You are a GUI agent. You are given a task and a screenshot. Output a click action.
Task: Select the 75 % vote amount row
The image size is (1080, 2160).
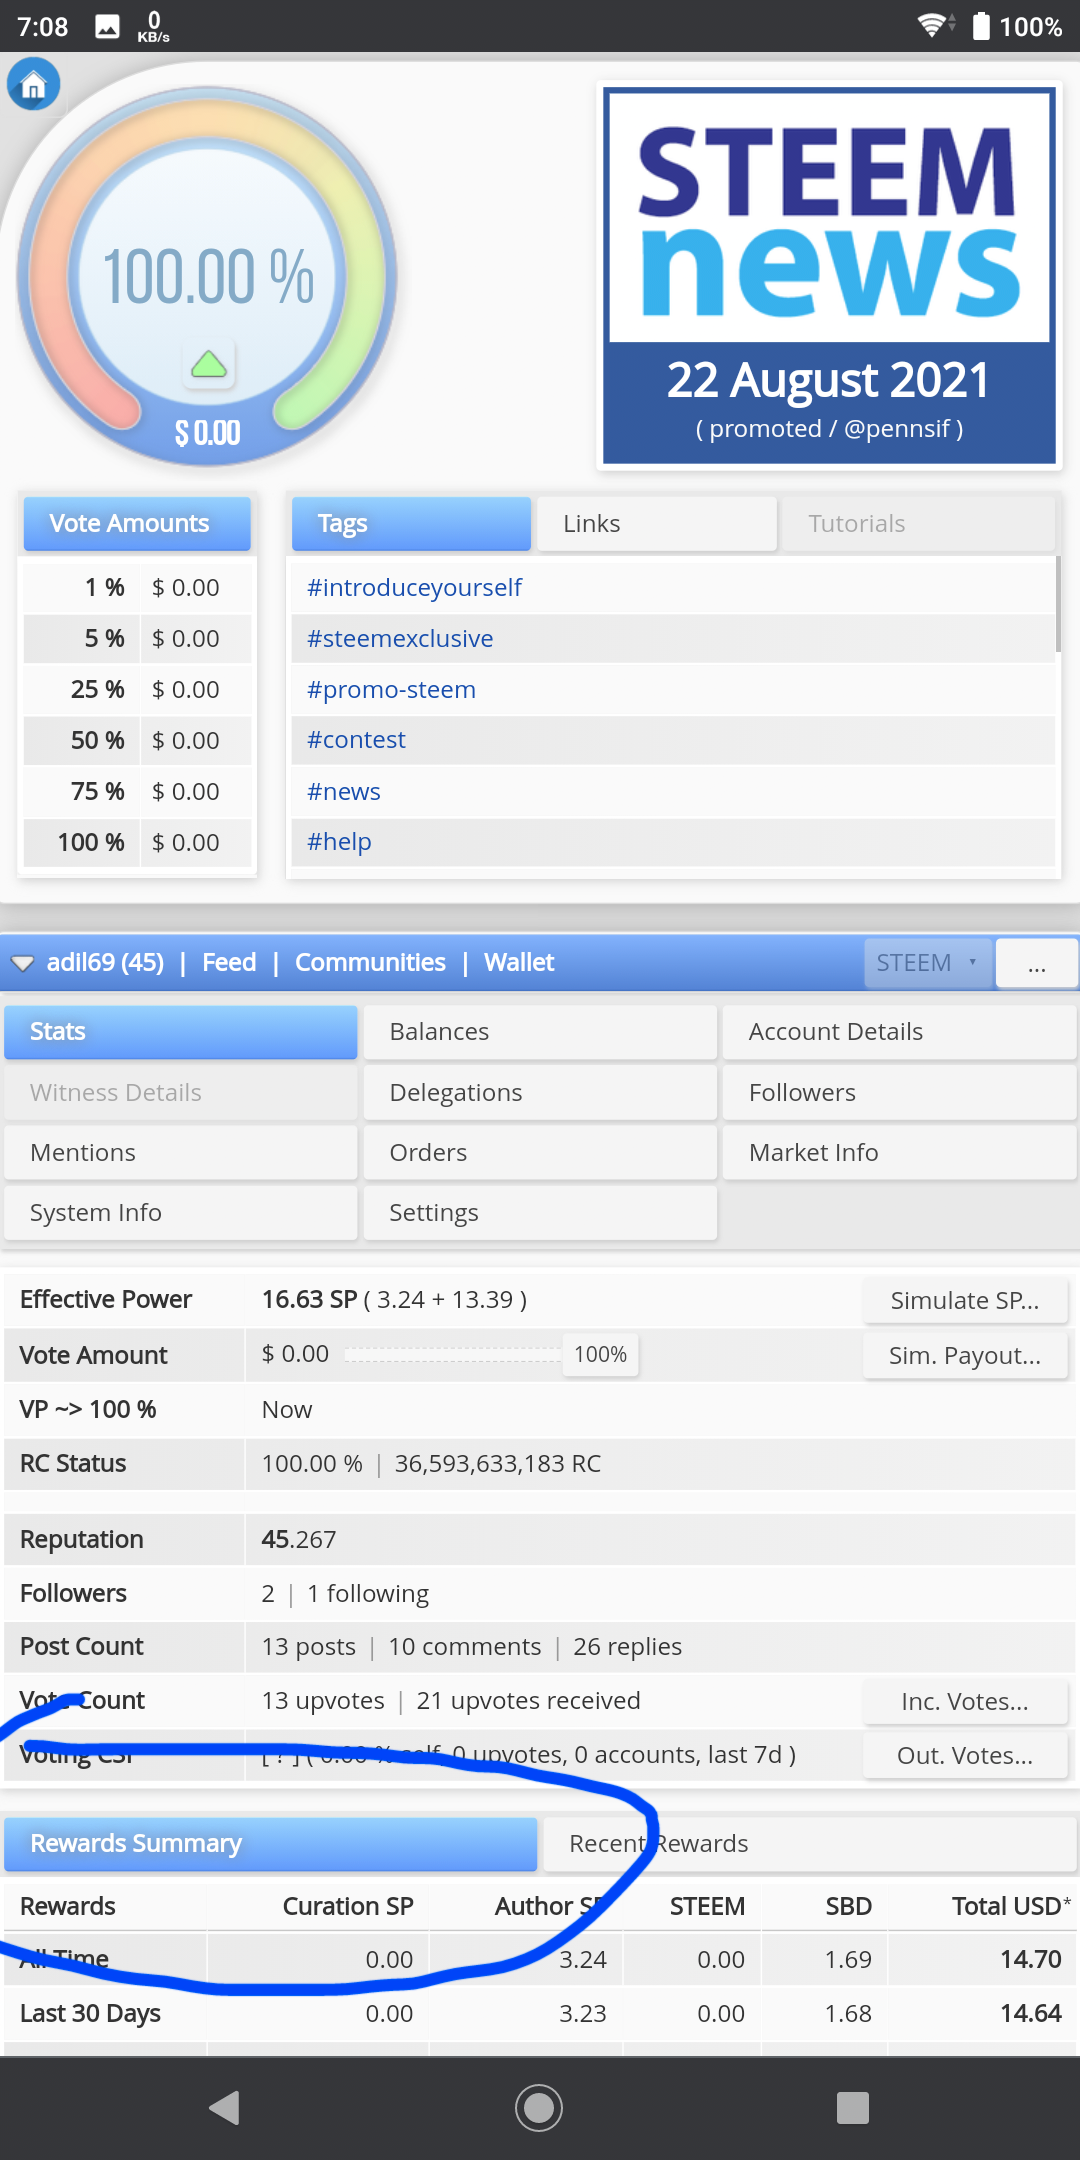point(137,791)
